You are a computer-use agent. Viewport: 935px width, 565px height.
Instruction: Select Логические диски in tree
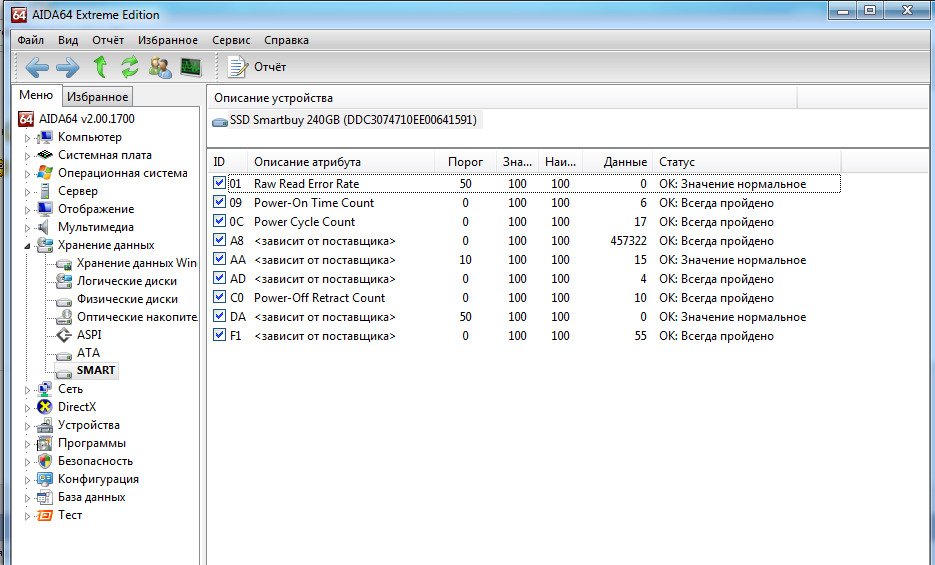(126, 281)
